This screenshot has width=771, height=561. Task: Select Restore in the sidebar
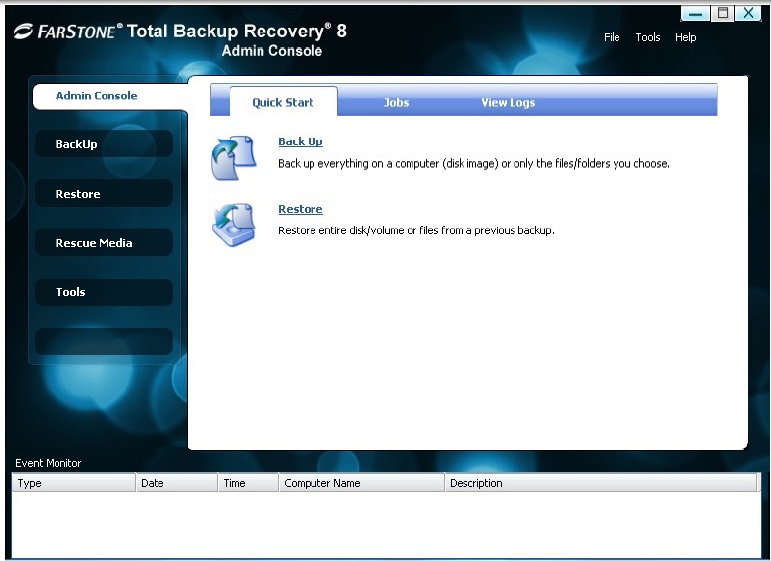(104, 194)
